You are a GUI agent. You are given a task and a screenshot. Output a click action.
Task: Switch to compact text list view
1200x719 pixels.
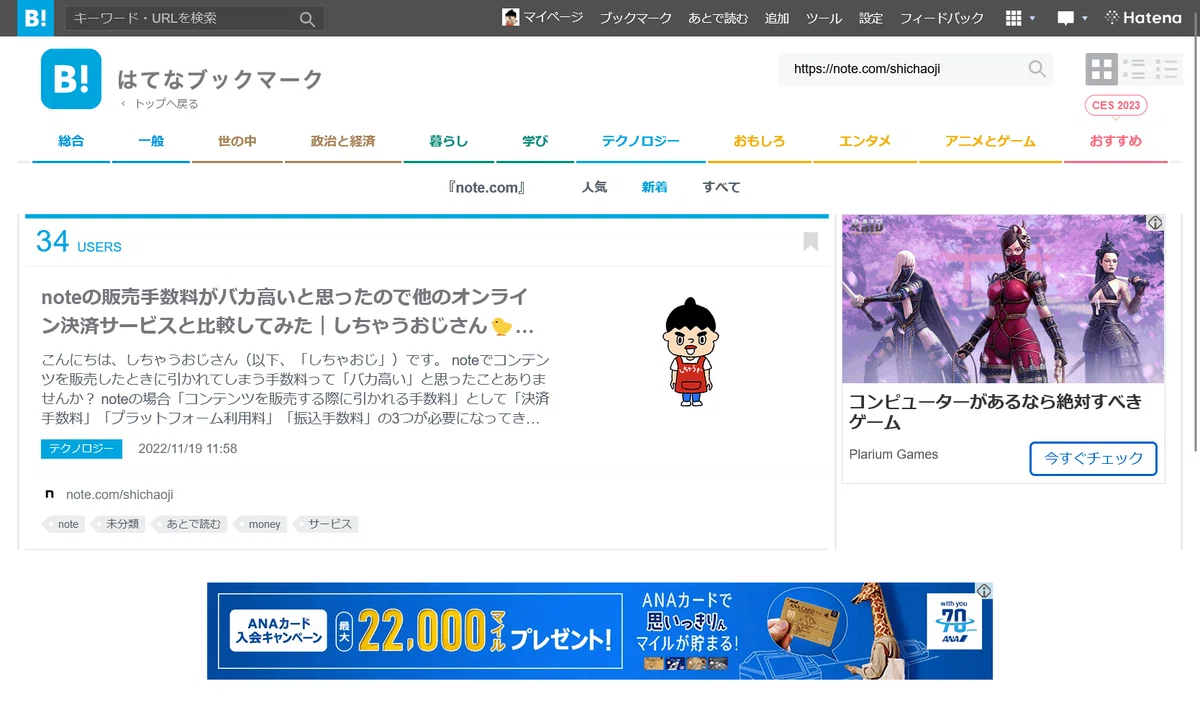[x=1166, y=69]
